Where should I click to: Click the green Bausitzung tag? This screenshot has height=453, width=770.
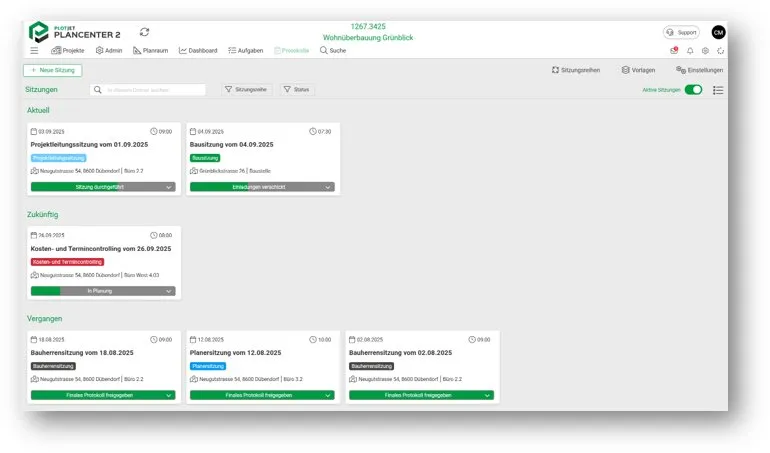205,158
